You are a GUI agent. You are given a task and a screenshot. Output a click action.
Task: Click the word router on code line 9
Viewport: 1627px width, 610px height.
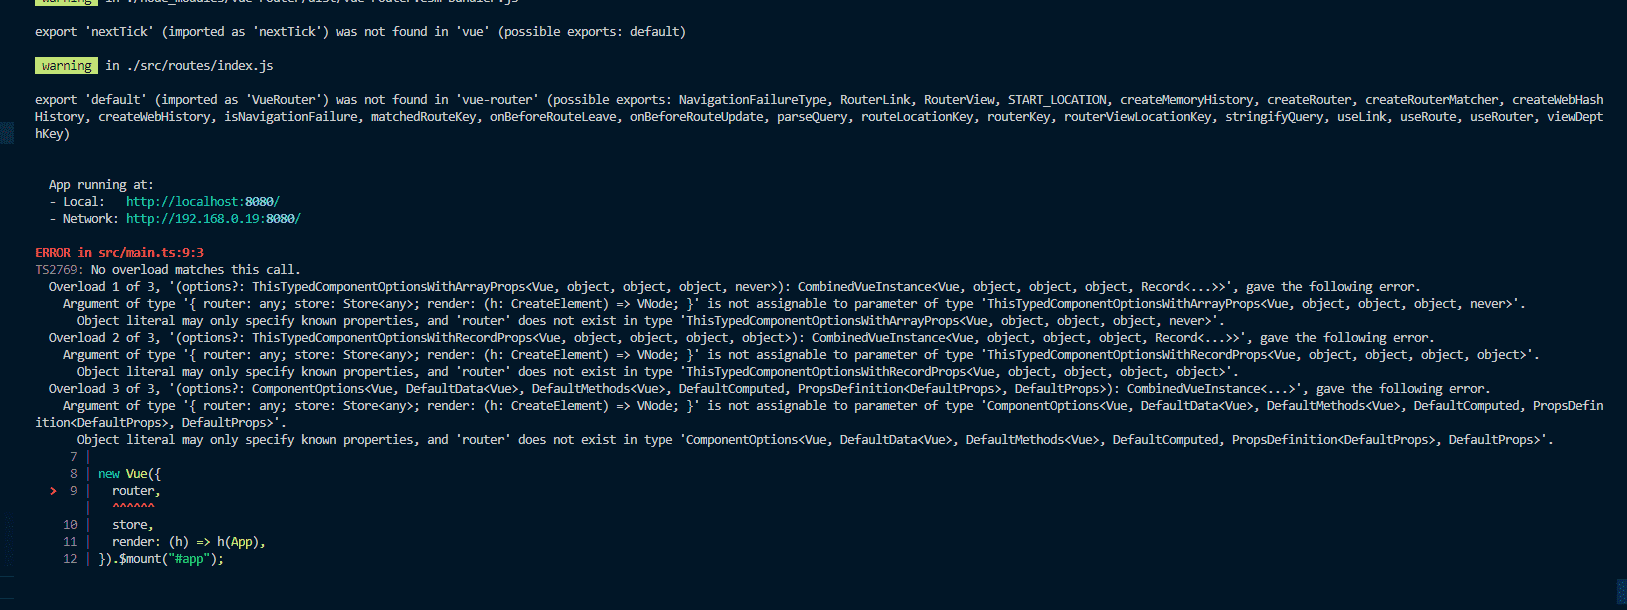tap(133, 491)
